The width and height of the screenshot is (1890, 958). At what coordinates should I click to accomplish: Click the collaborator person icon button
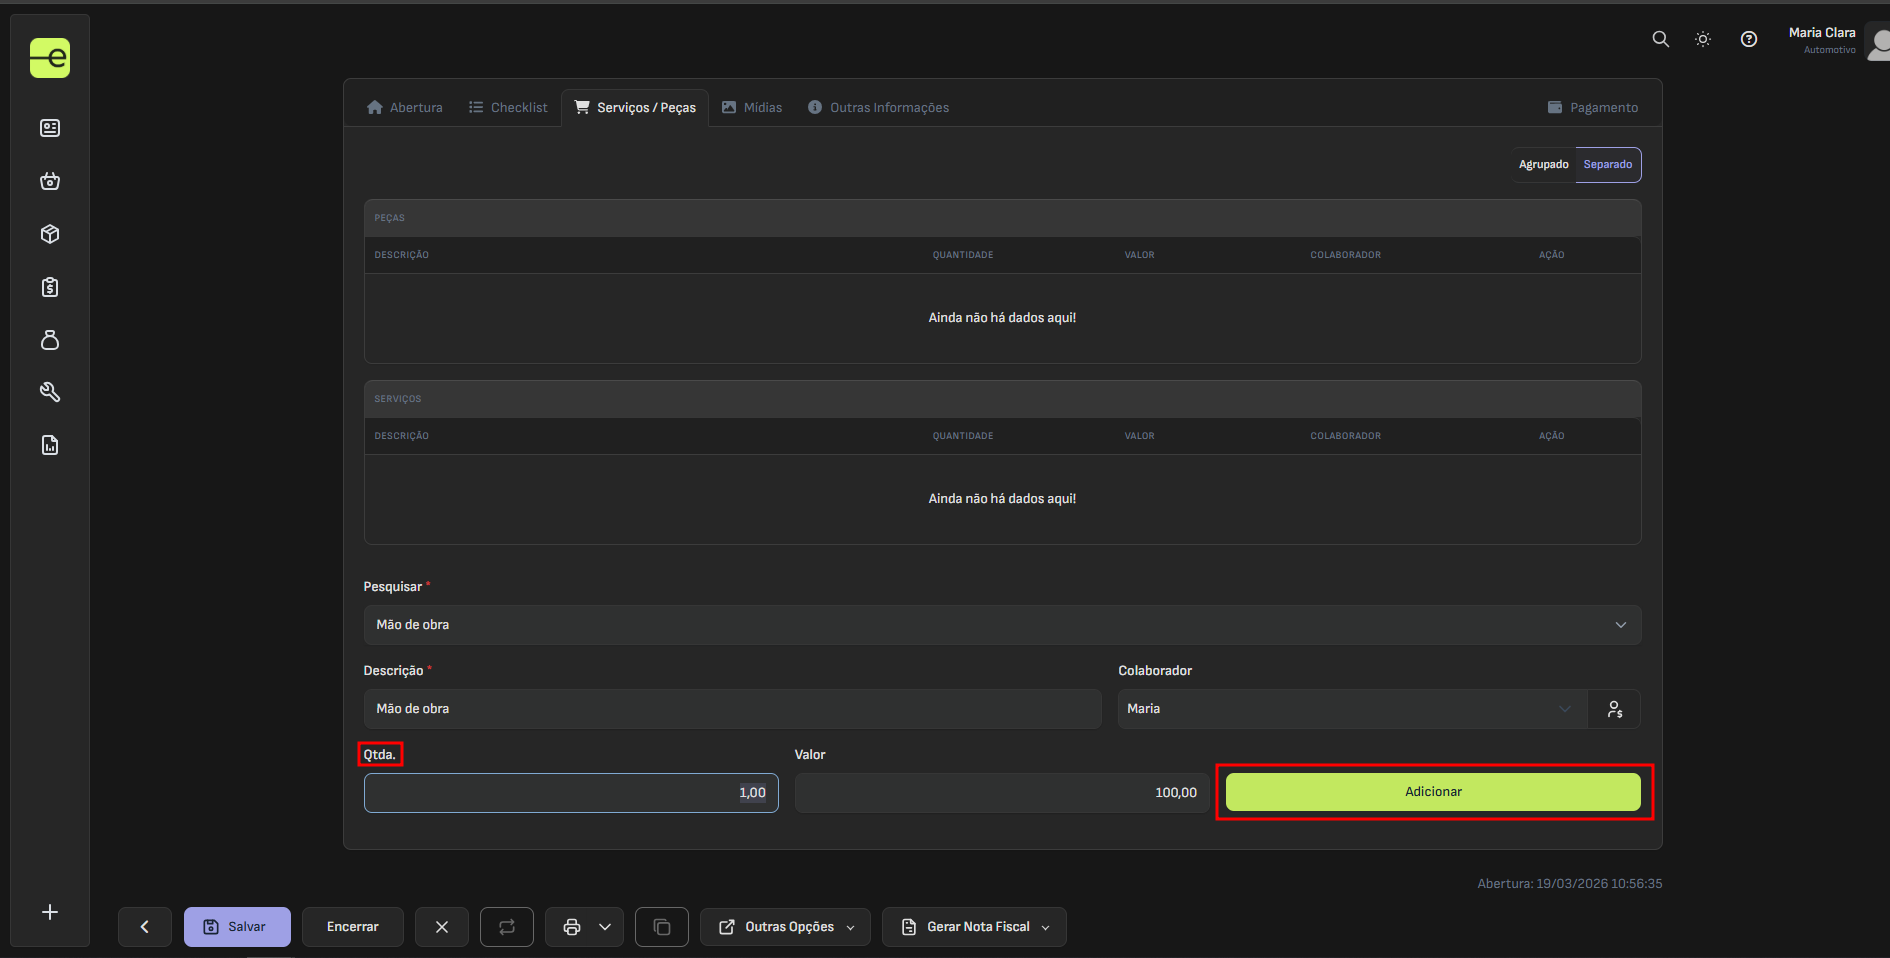1614,709
